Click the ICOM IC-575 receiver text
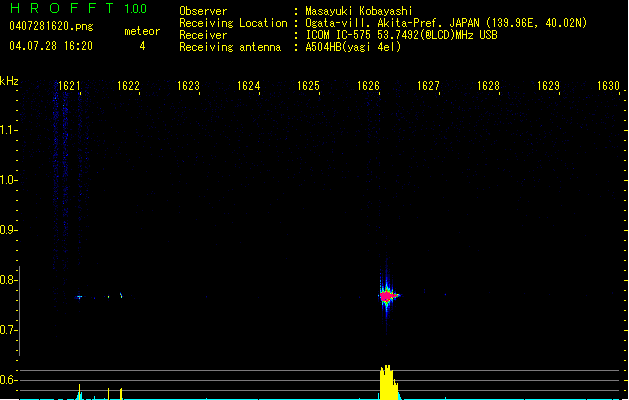 tap(401, 35)
